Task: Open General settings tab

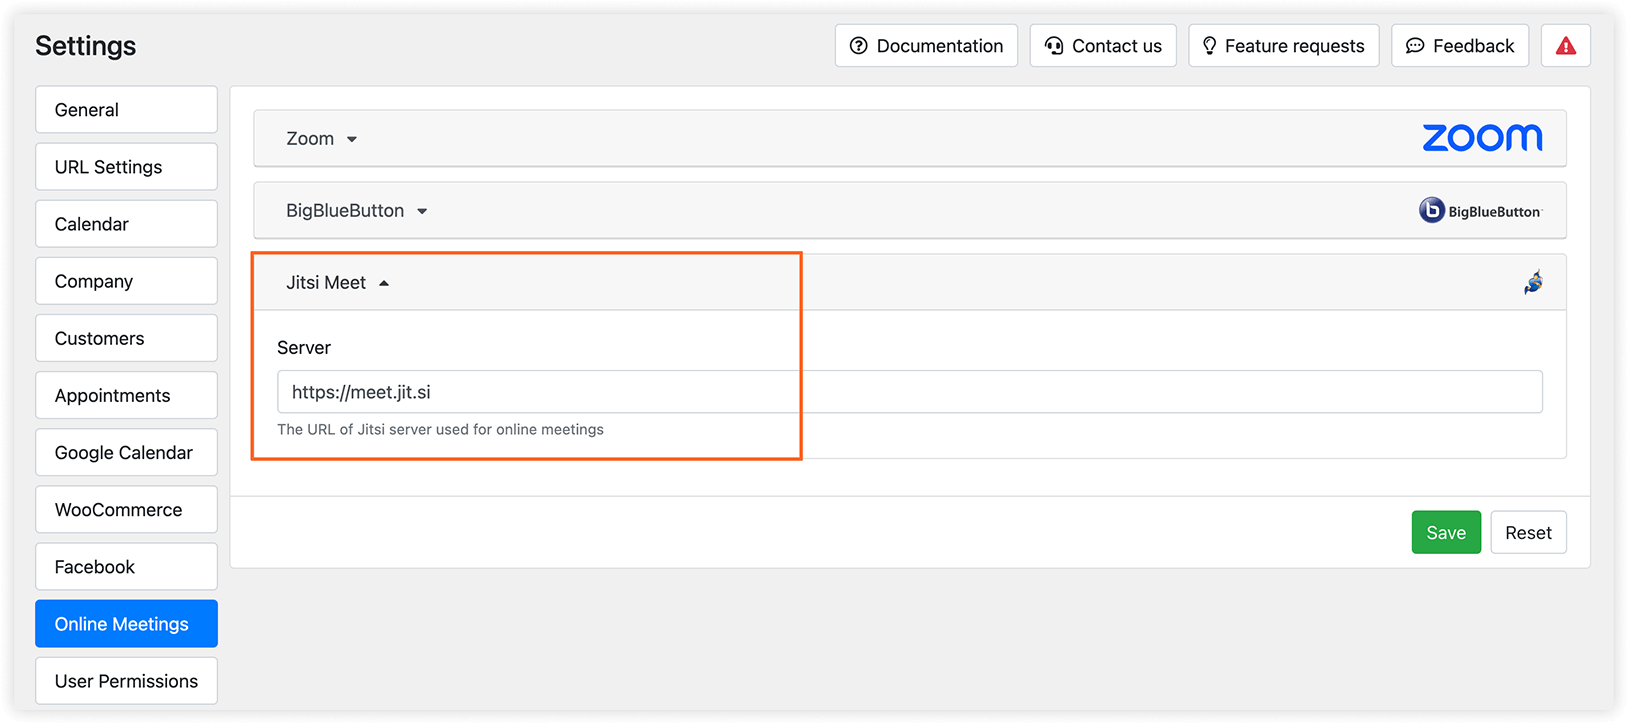Action: (126, 110)
